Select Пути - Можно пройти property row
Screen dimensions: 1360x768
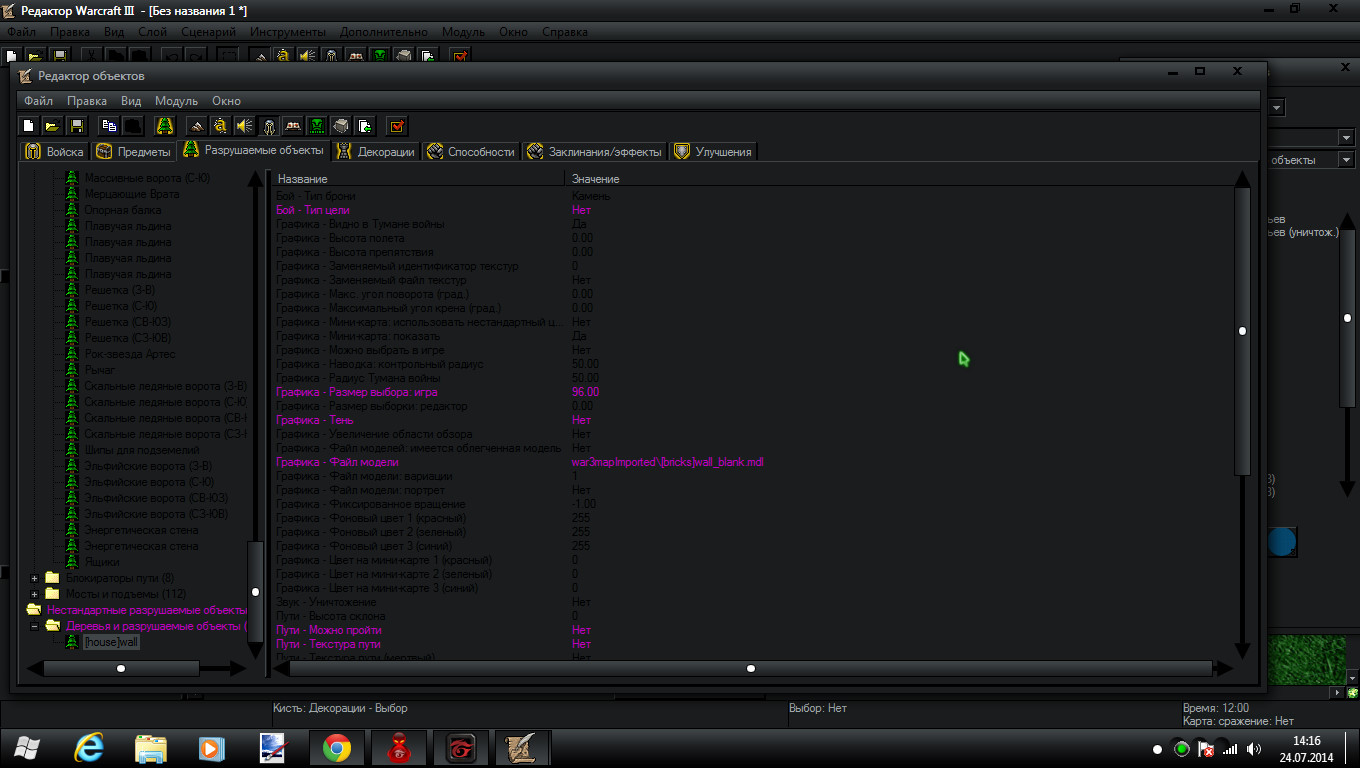point(752,630)
